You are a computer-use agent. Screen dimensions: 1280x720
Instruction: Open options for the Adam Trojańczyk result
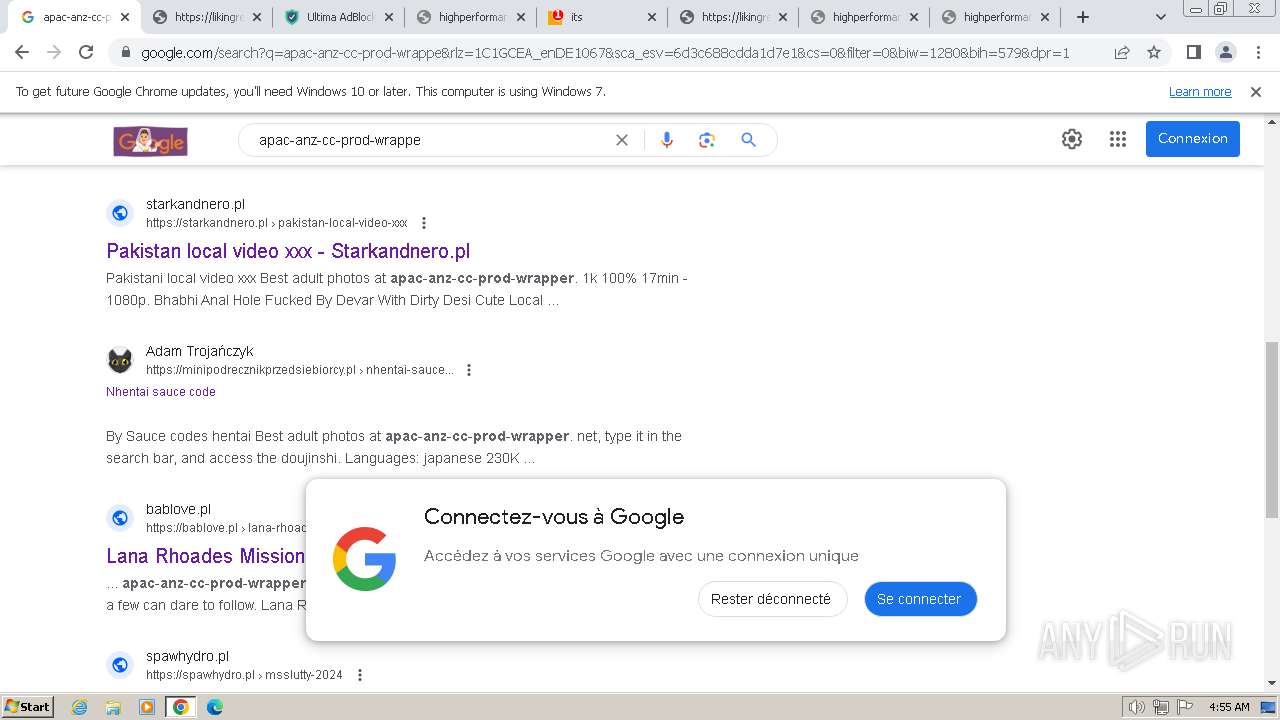[x=469, y=370]
